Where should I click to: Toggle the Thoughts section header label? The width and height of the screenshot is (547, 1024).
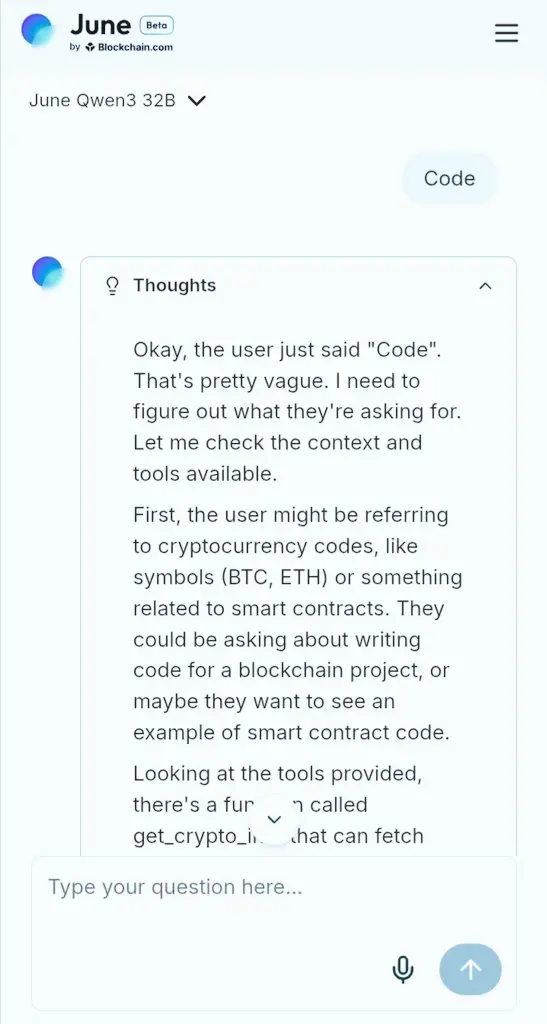click(174, 285)
